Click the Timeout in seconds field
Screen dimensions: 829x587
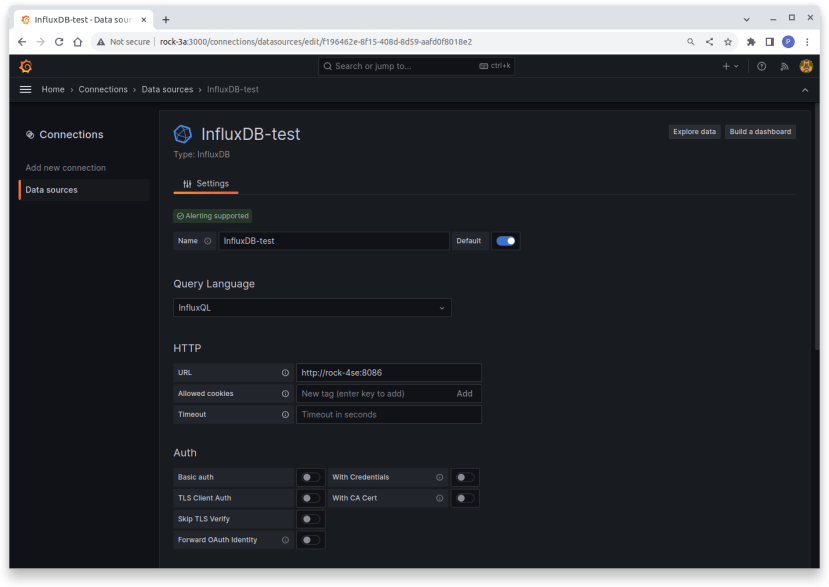pos(388,414)
